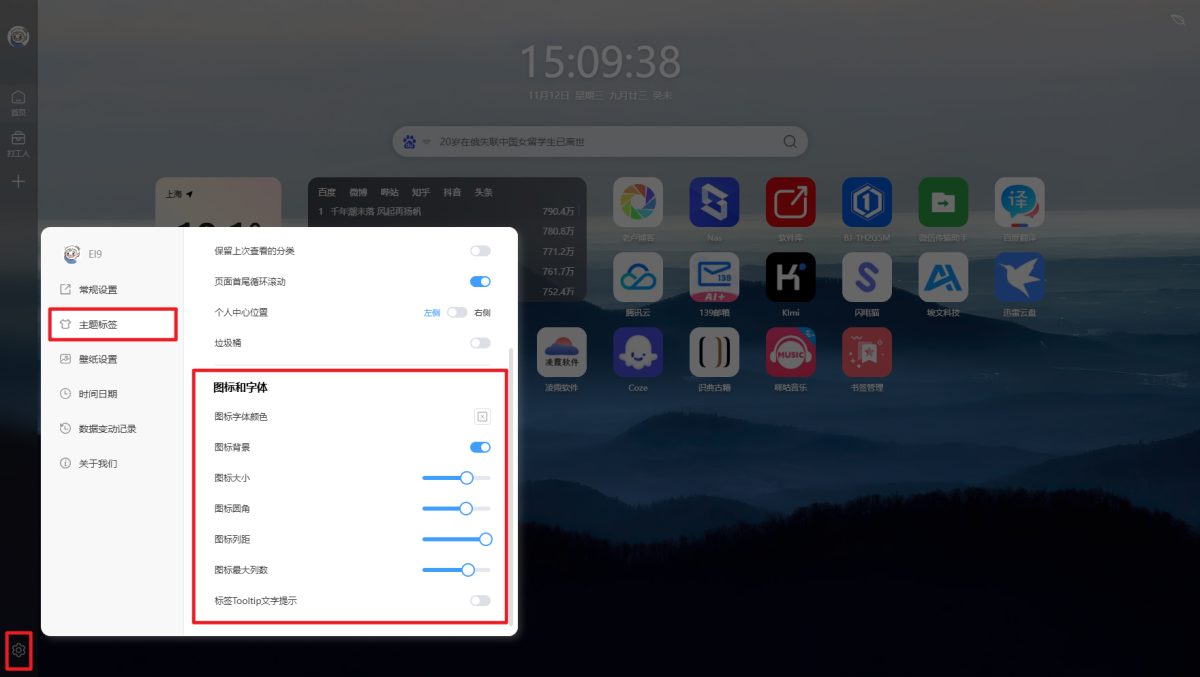
Task: Open the 腾讯云 cloud icon
Action: tap(638, 277)
